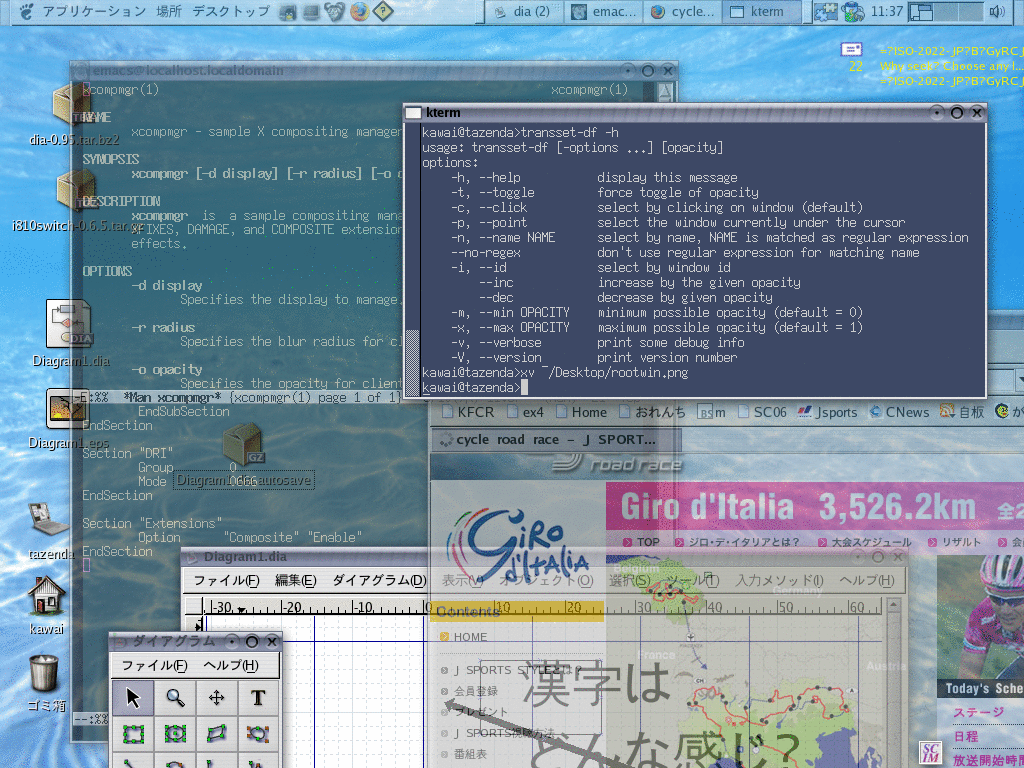The image size is (1024, 768).
Task: Click the mail notification envelope icon
Action: [851, 49]
